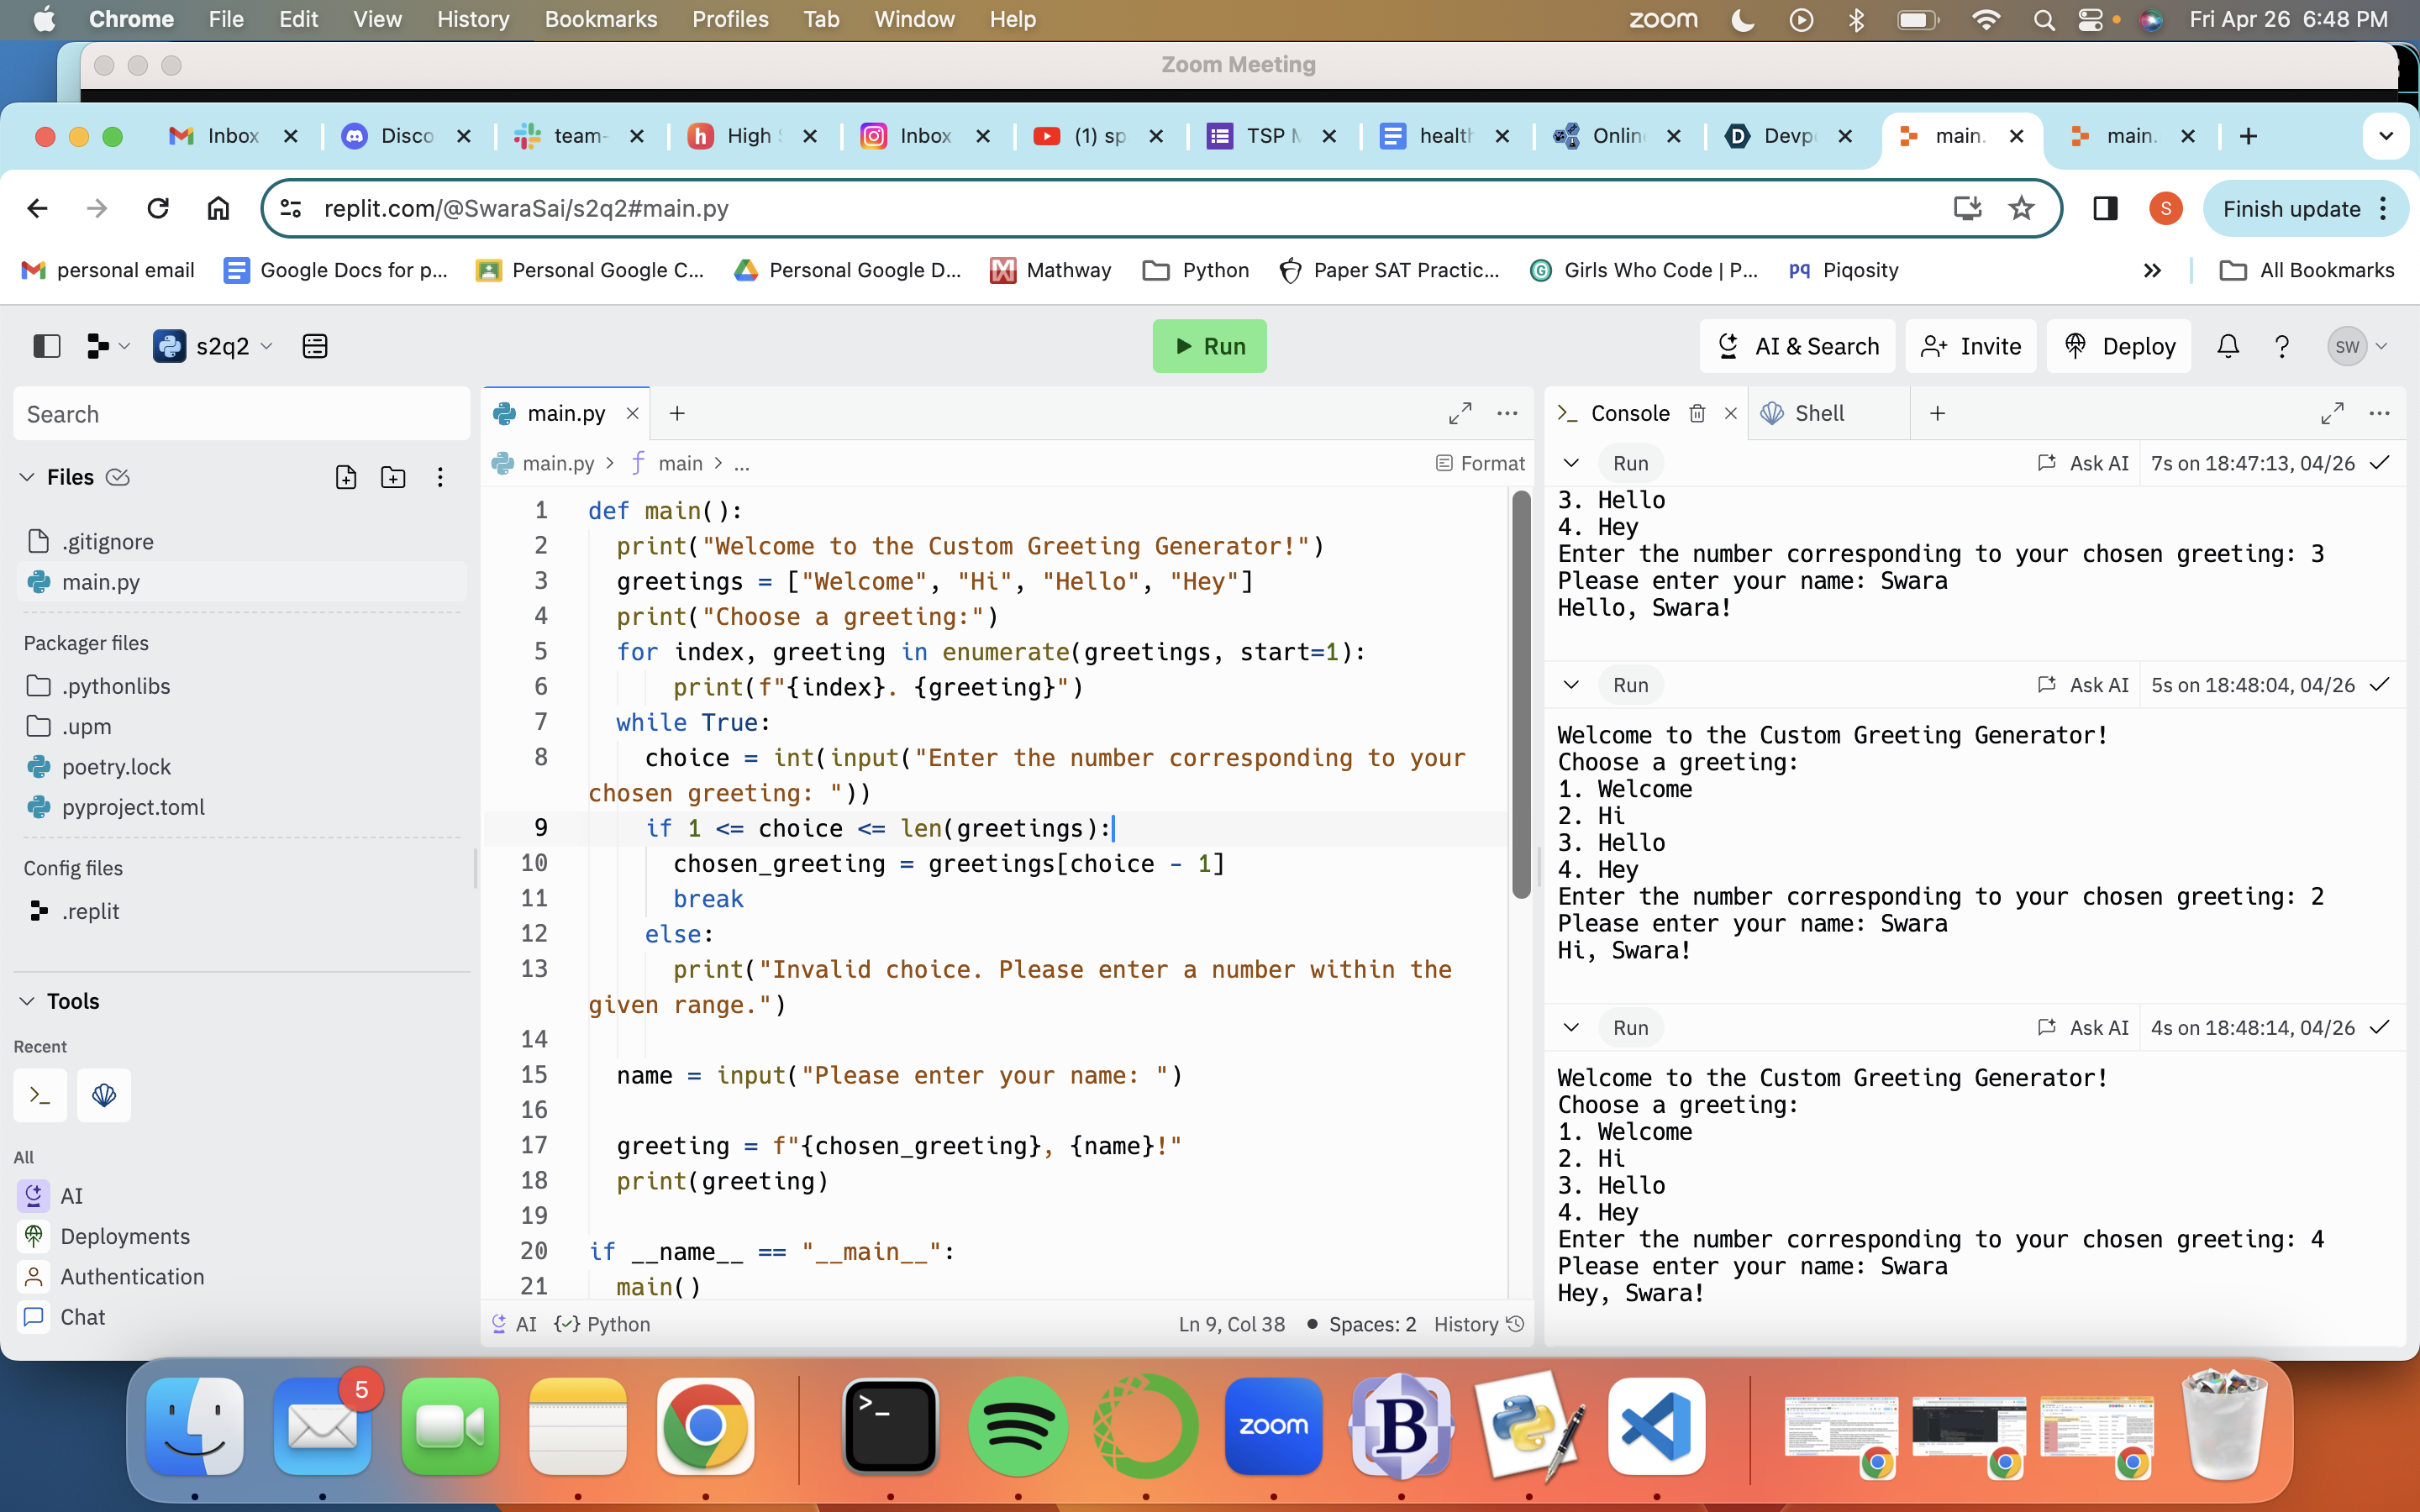Click the Deploy button

point(2119,346)
